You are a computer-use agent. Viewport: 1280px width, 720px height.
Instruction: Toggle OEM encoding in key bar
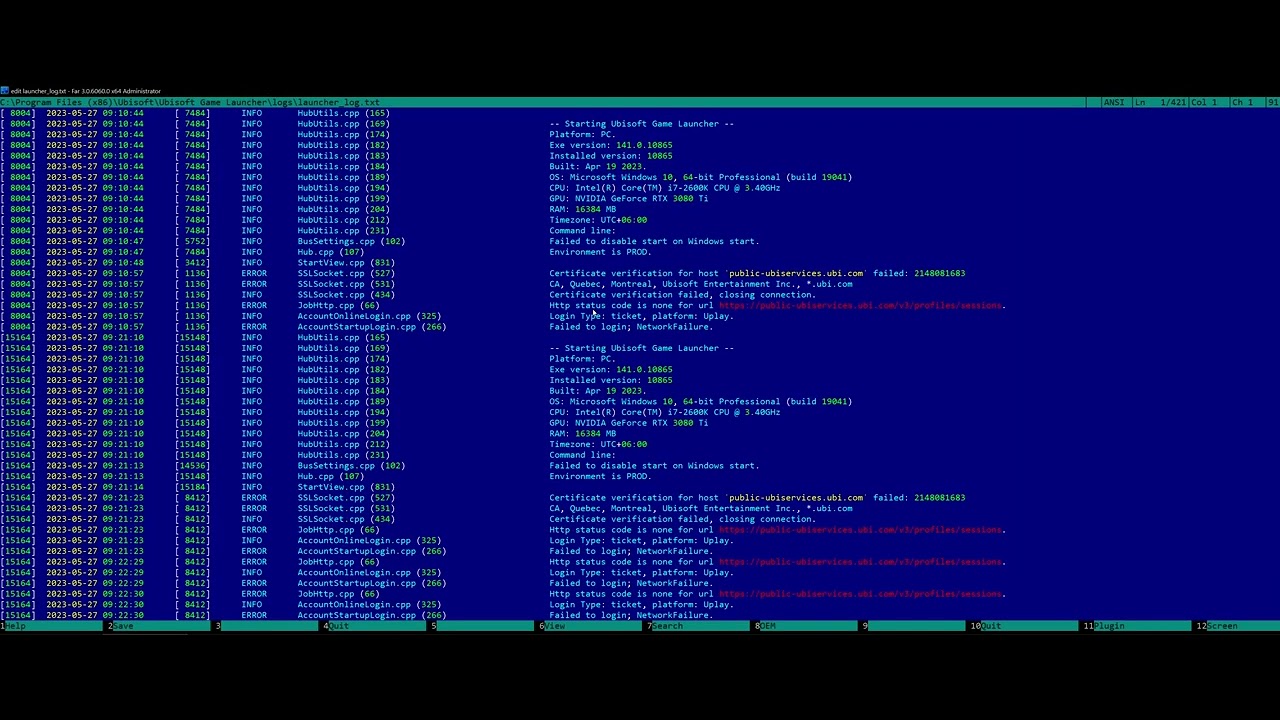(768, 626)
